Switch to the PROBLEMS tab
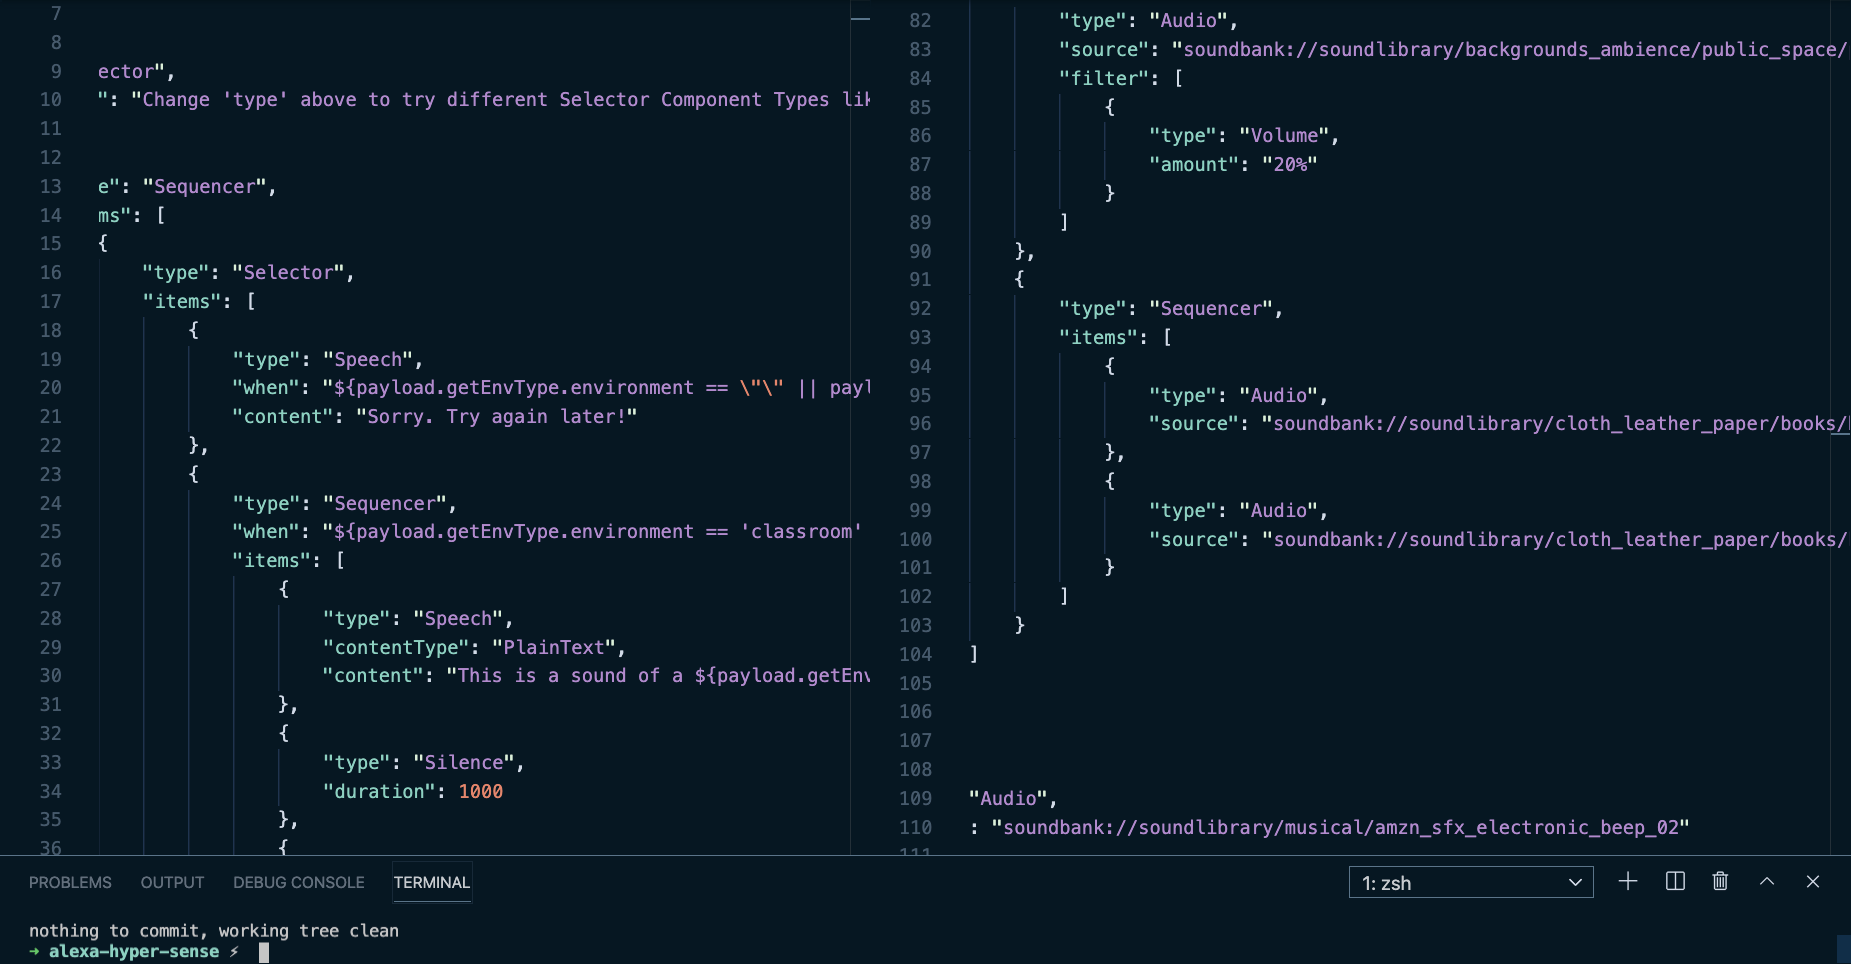This screenshot has height=964, width=1851. [70, 882]
